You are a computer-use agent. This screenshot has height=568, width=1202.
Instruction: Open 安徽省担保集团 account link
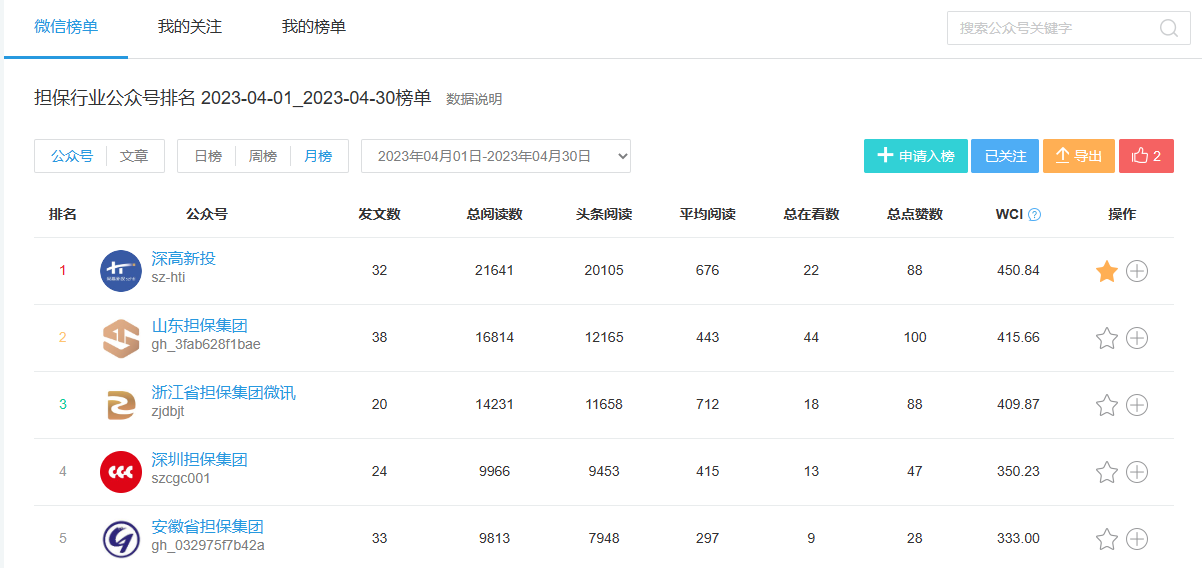pos(208,526)
